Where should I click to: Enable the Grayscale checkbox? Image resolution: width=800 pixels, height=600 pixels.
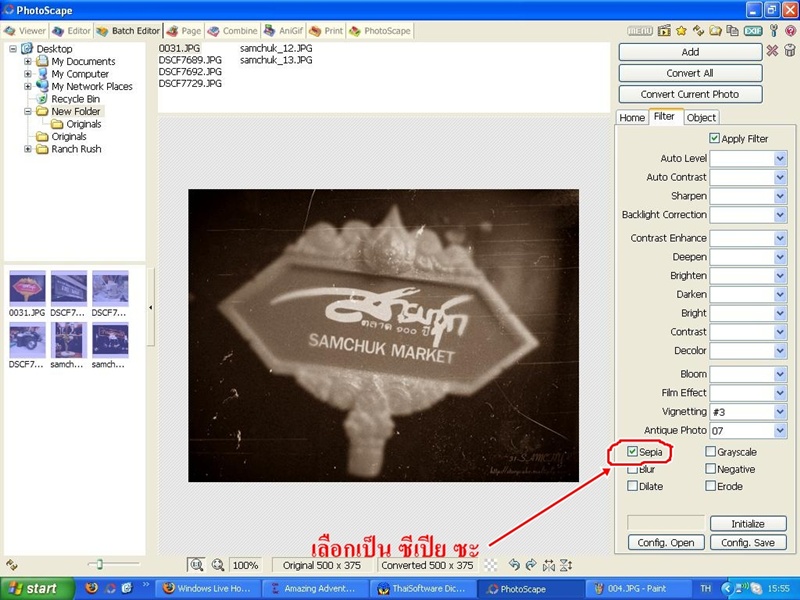[x=710, y=452]
